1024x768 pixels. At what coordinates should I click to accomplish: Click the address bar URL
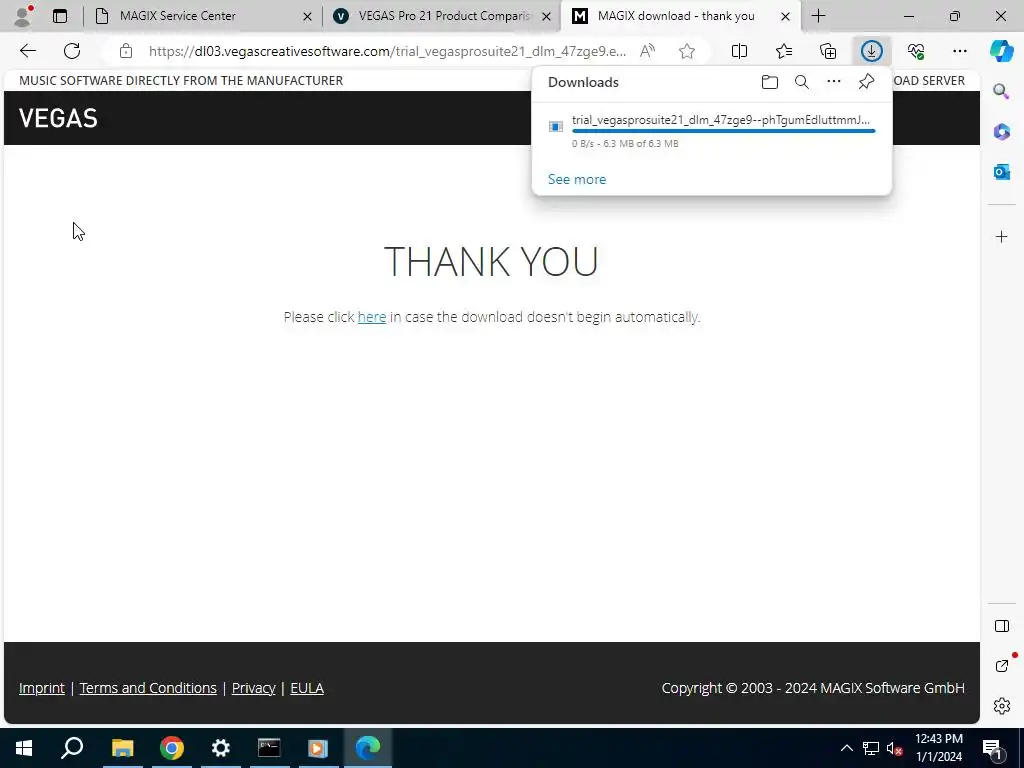[x=387, y=51]
